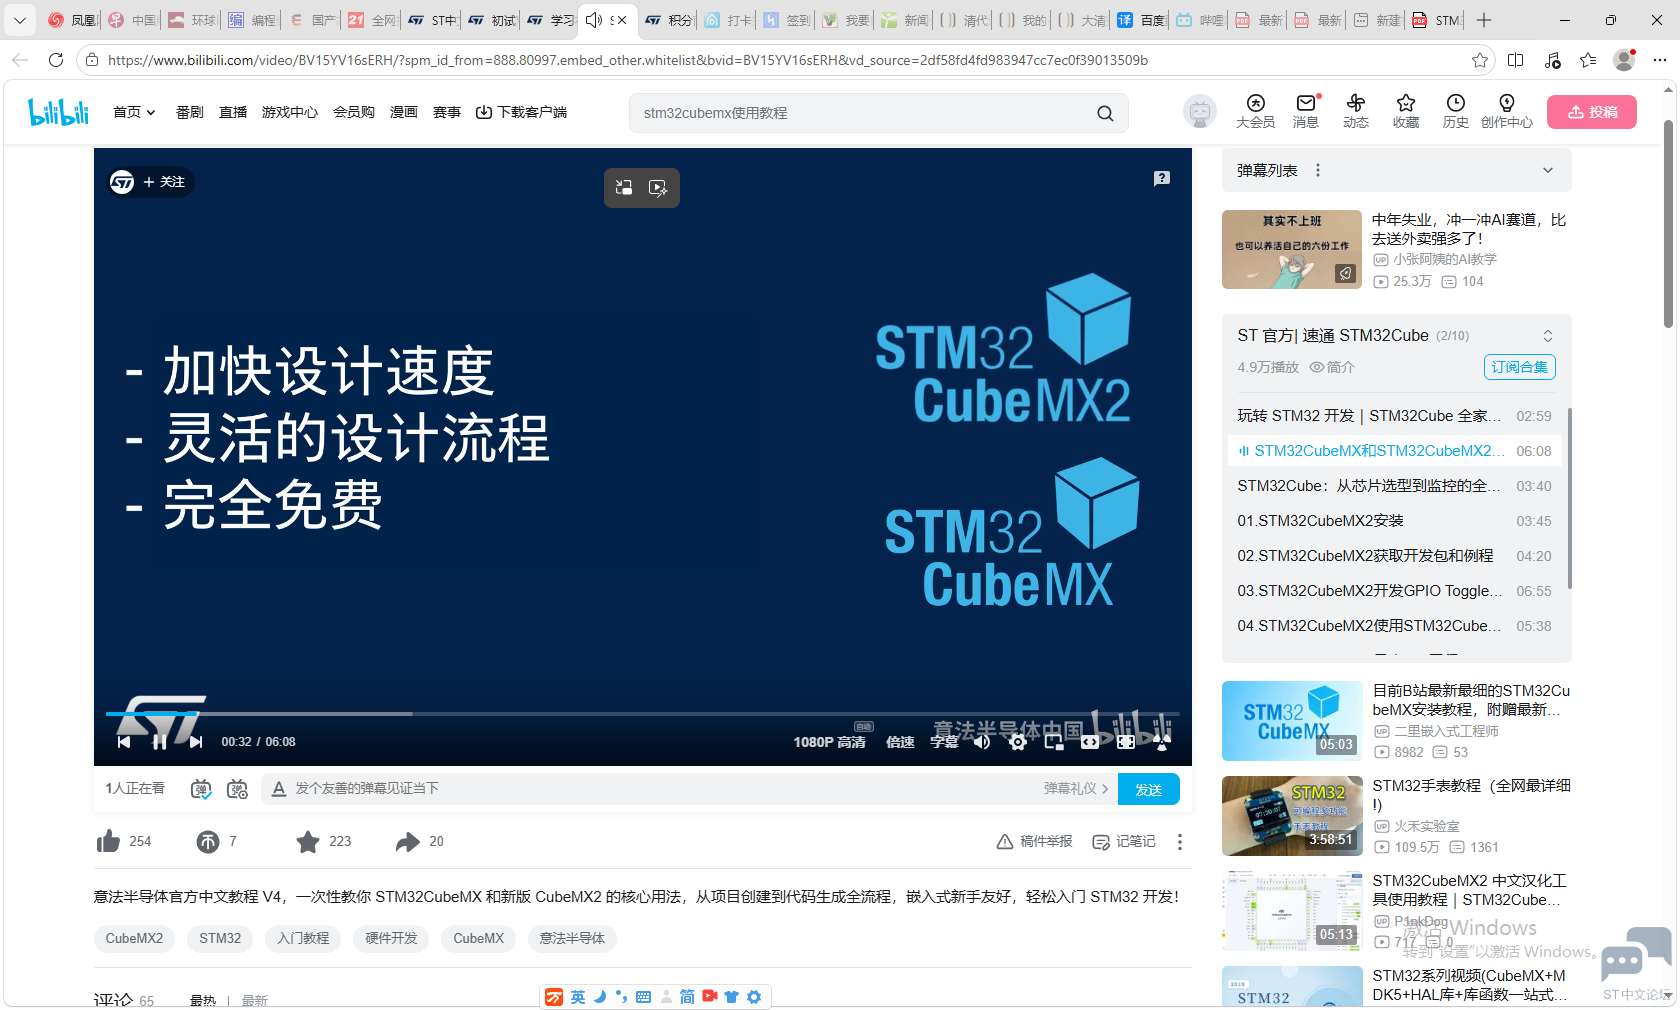1680x1010 pixels.
Task: Sort comments by 最热
Action: (x=203, y=1000)
